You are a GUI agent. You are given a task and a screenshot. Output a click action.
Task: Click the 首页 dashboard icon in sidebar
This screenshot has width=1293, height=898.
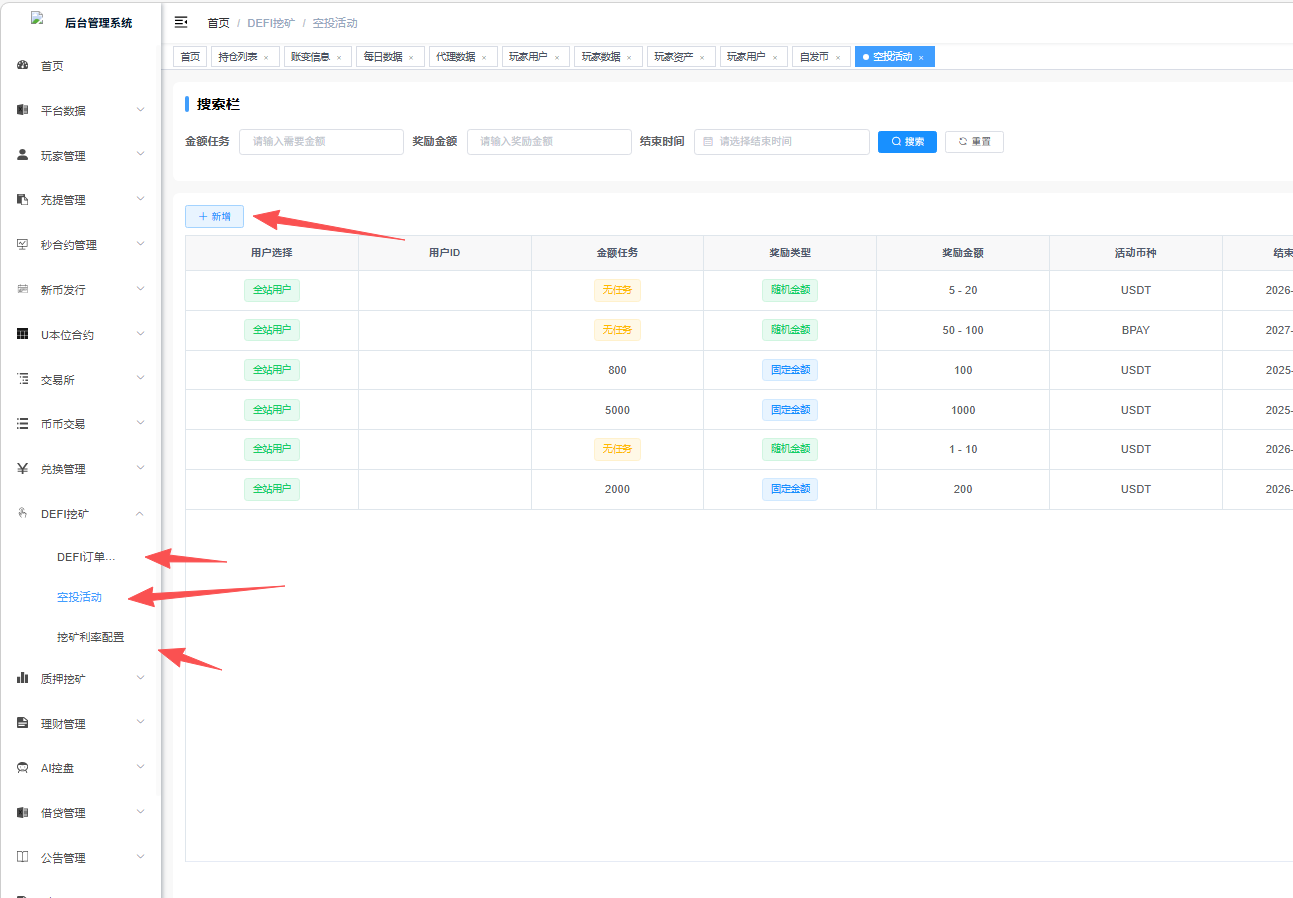pyautogui.click(x=23, y=66)
